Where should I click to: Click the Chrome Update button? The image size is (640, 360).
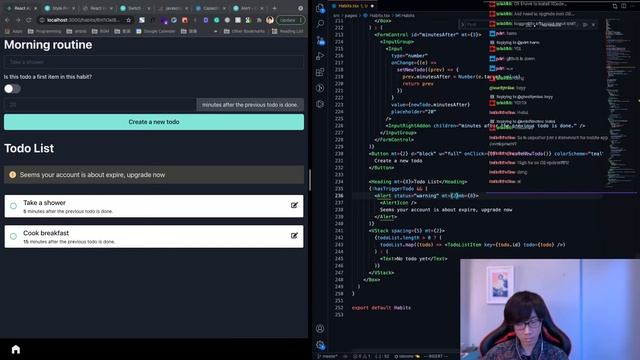(290, 20)
